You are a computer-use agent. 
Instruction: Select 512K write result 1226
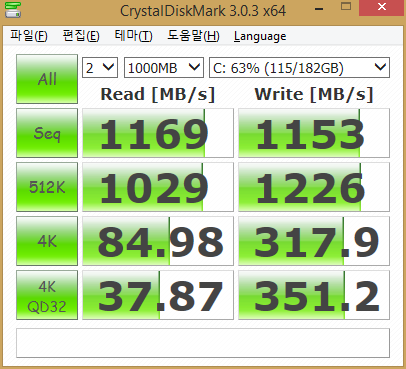click(x=314, y=187)
